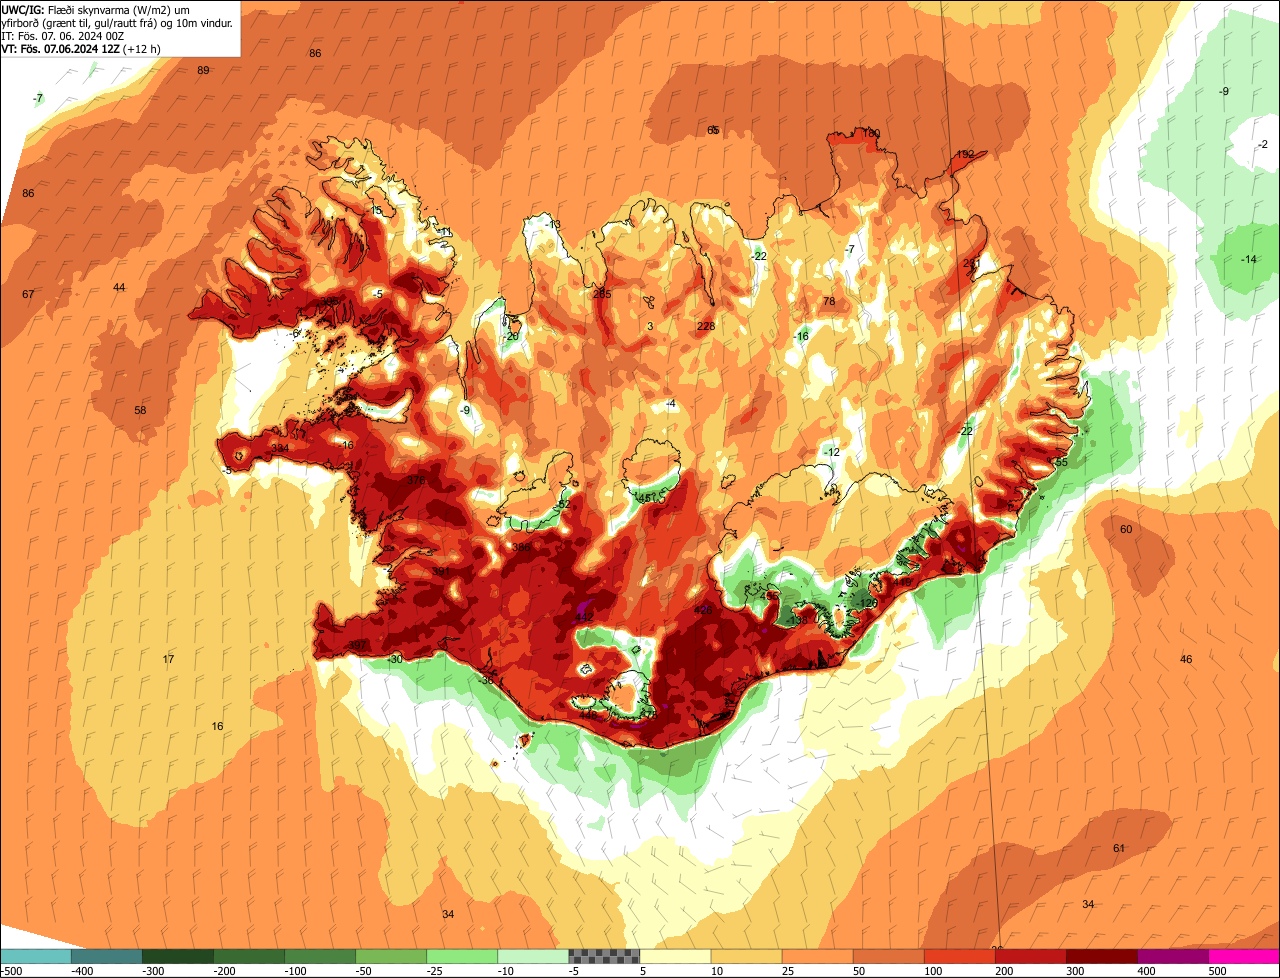
Task: Select the legend swatch between 10 and 25
Action: click(746, 956)
